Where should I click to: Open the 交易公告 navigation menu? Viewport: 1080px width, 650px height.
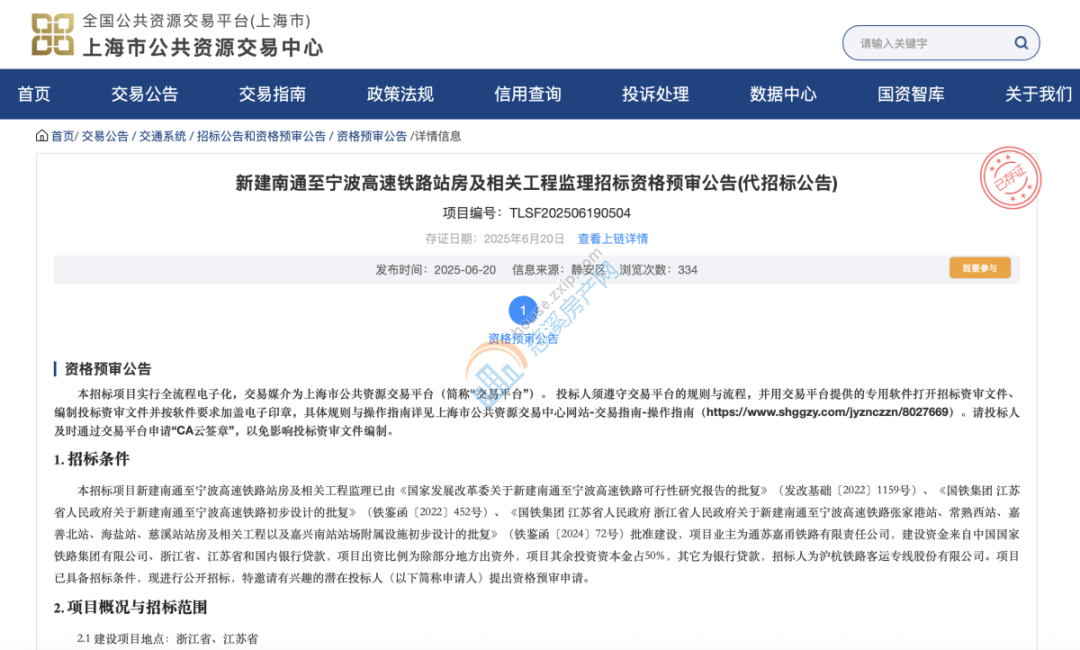[144, 94]
